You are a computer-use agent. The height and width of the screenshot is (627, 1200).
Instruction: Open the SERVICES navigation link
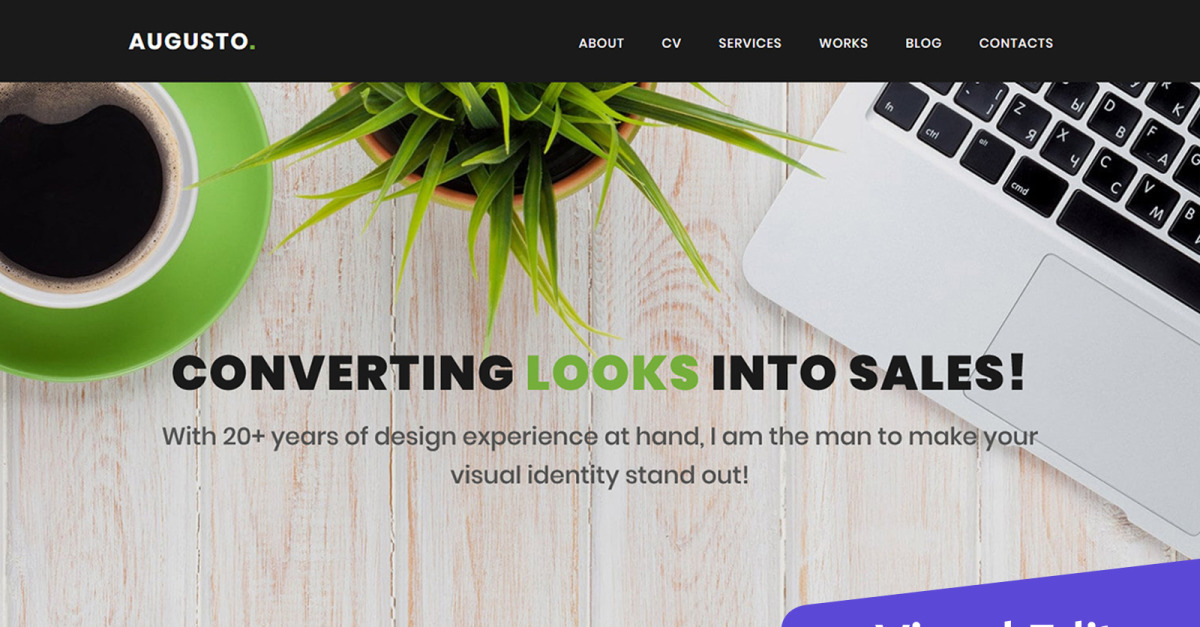(x=750, y=43)
